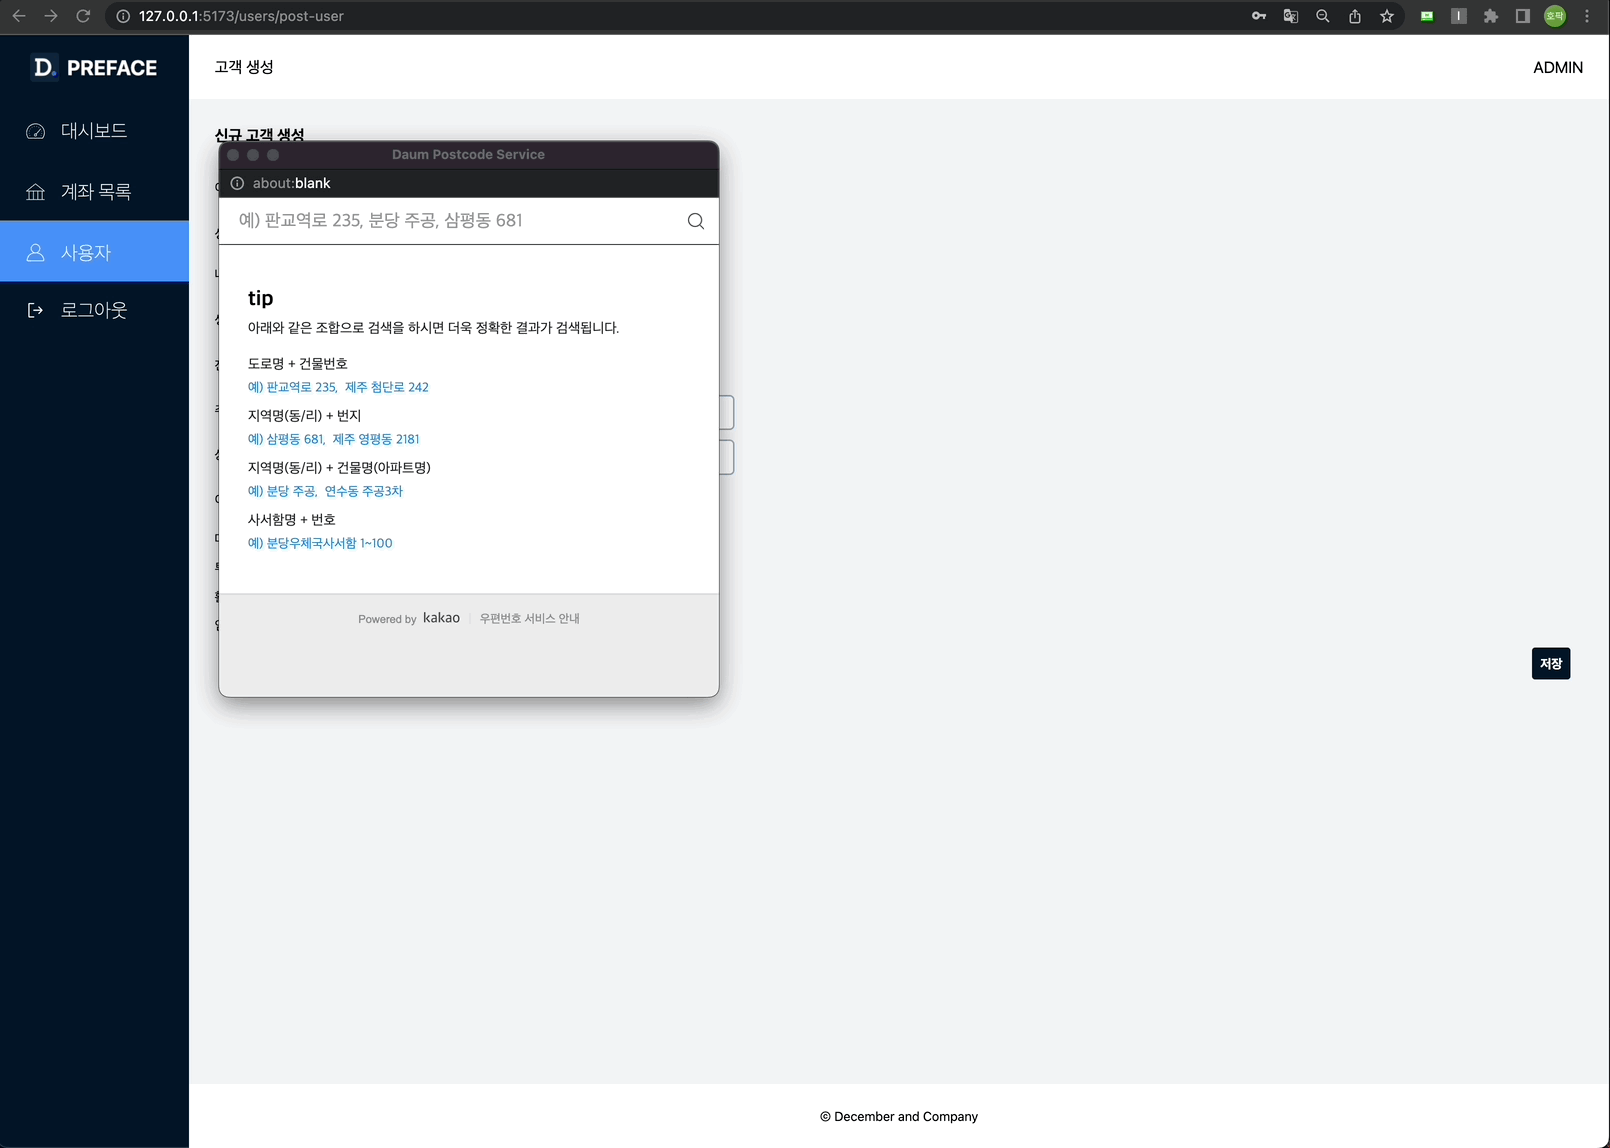Click the kakao logo link in popup footer

441,618
